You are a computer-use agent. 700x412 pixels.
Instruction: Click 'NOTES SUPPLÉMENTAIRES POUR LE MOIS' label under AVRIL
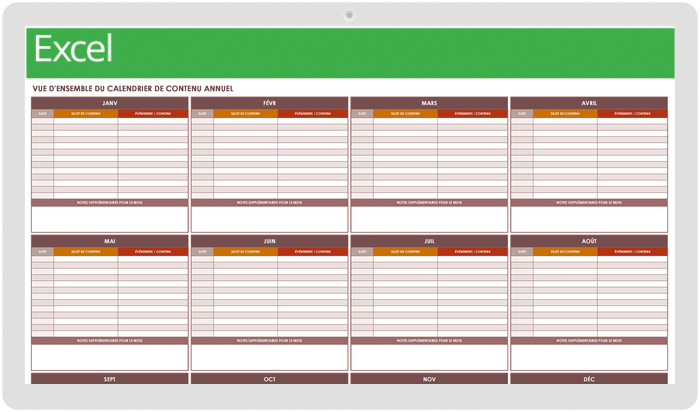(589, 203)
